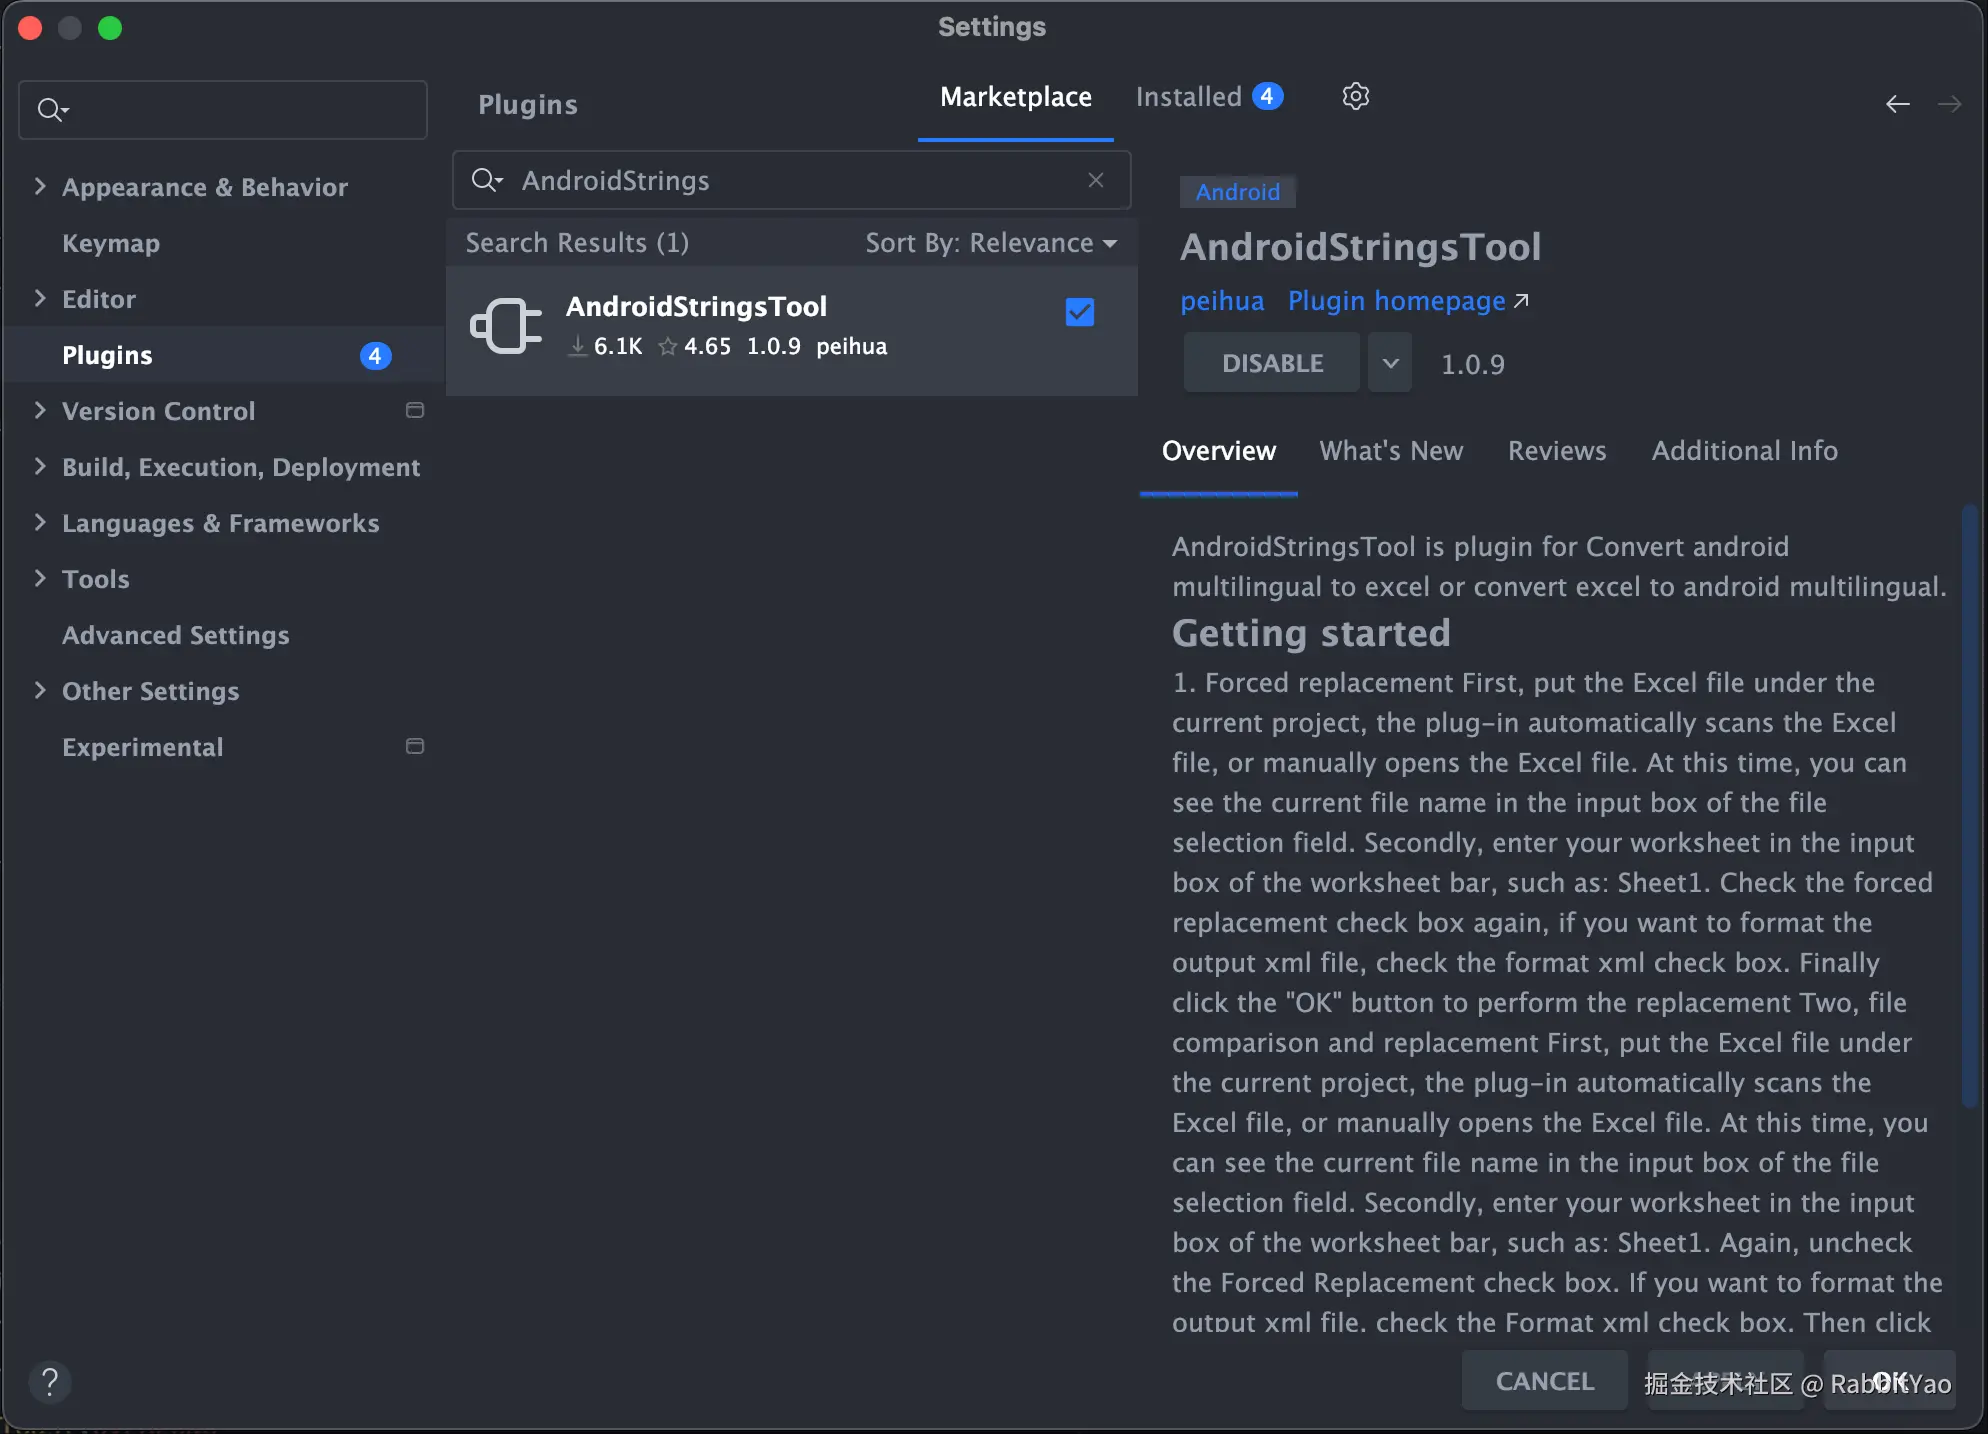Uncheck the AndroidStringsTool enabled checkbox
The image size is (1988, 1434).
tap(1080, 313)
